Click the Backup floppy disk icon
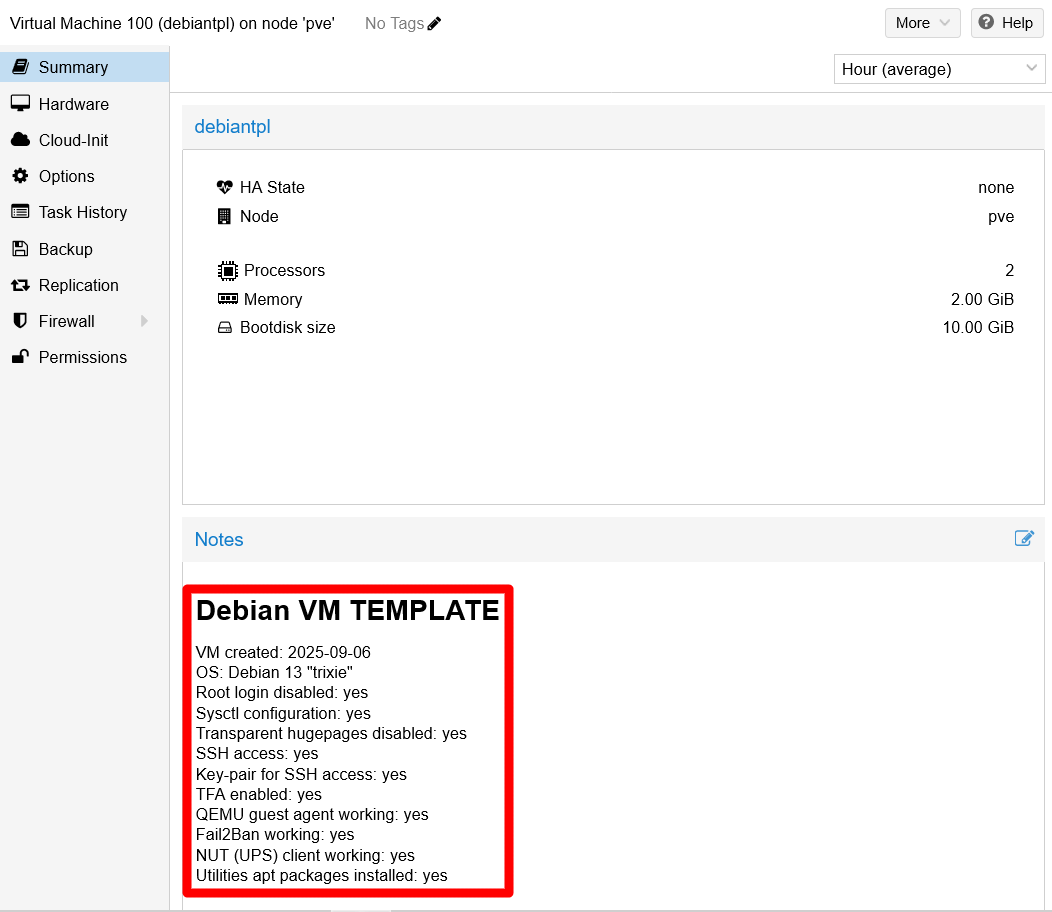 pos(21,249)
